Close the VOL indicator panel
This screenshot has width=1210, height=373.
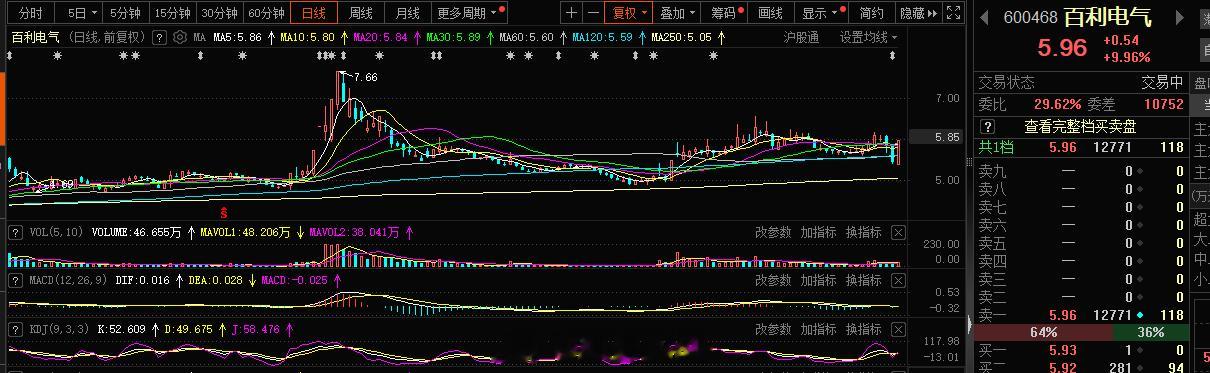(898, 232)
